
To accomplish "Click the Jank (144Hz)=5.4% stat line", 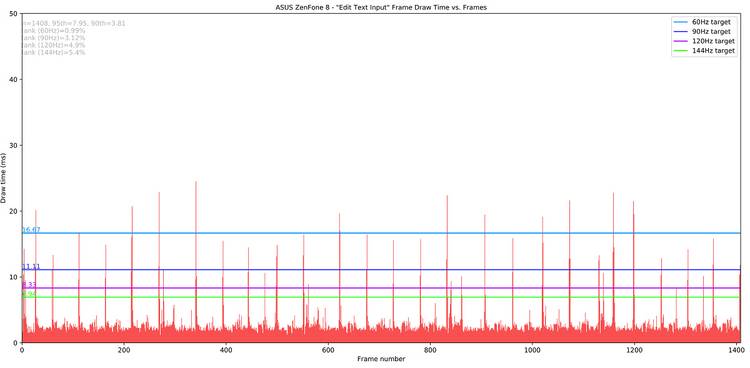I will (54, 52).
